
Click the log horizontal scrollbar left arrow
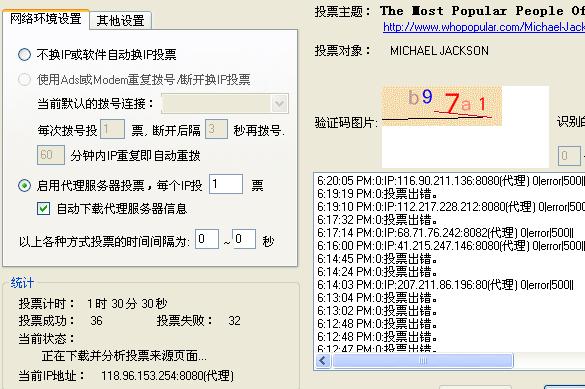(x=323, y=361)
